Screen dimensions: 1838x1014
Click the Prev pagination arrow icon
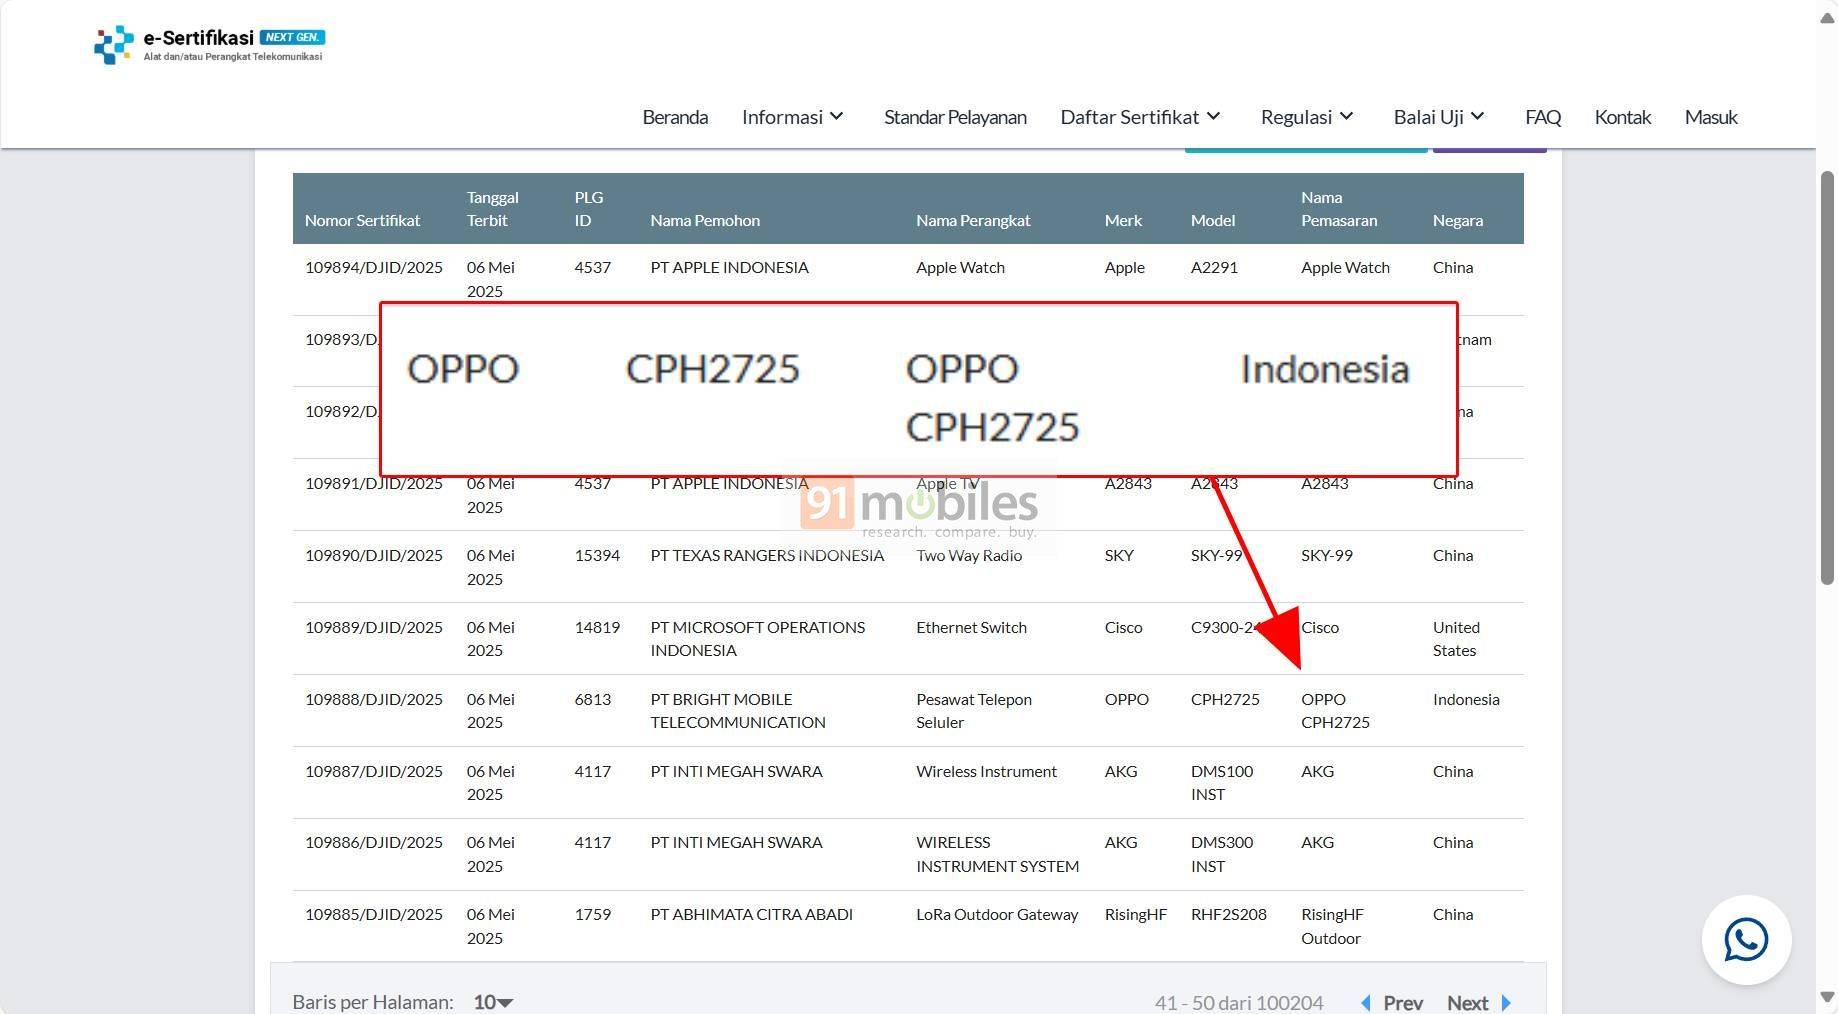1365,1002
